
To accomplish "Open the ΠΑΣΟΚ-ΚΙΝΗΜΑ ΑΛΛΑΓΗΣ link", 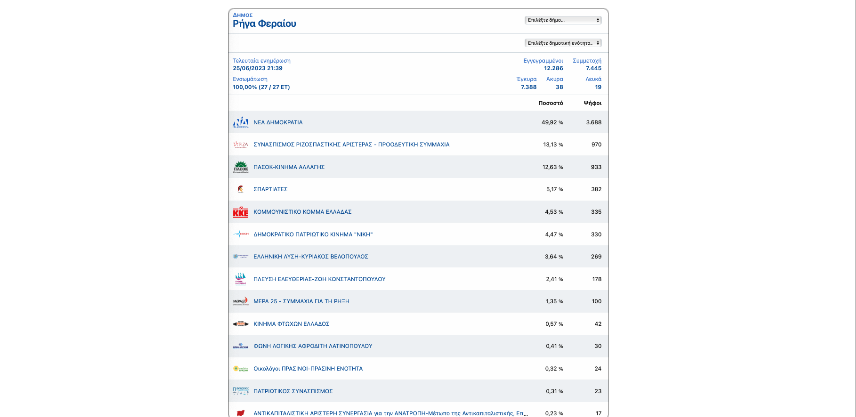I will [x=289, y=167].
